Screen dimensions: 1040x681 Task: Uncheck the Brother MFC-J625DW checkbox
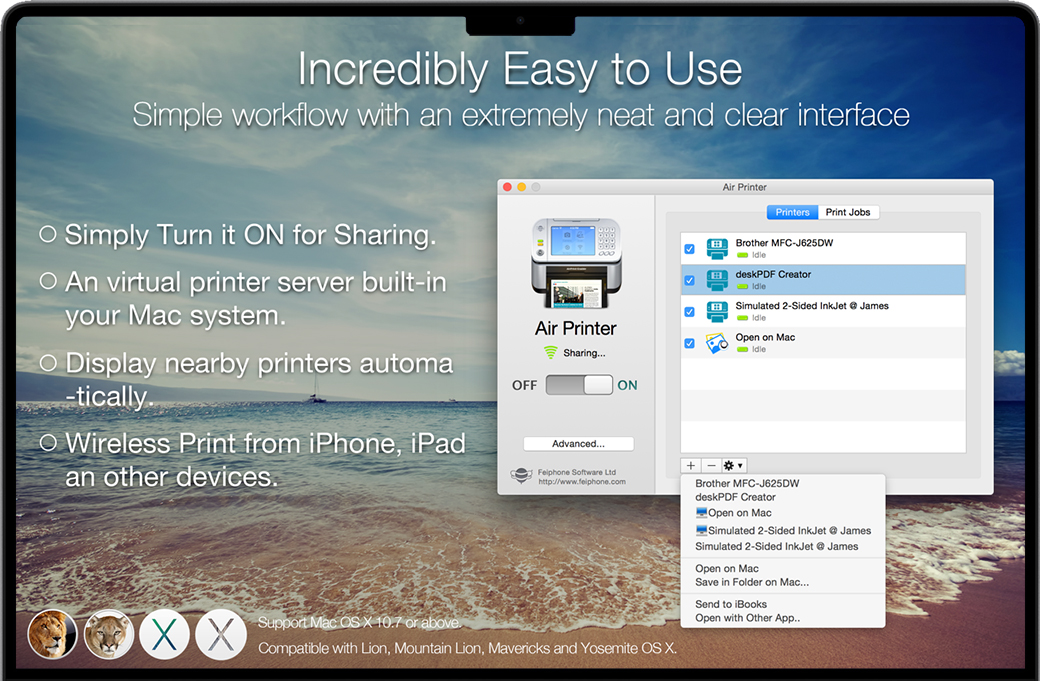click(689, 249)
